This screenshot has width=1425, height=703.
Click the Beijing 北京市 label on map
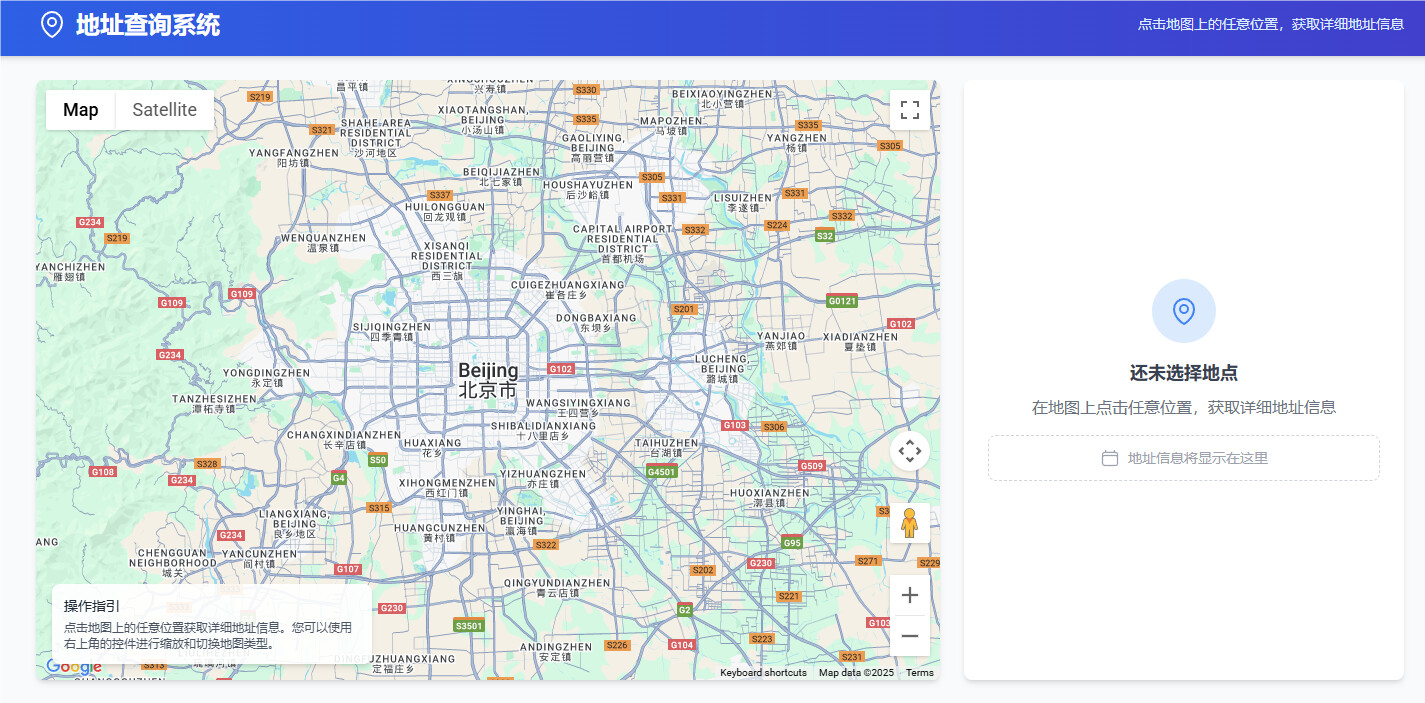(x=488, y=380)
